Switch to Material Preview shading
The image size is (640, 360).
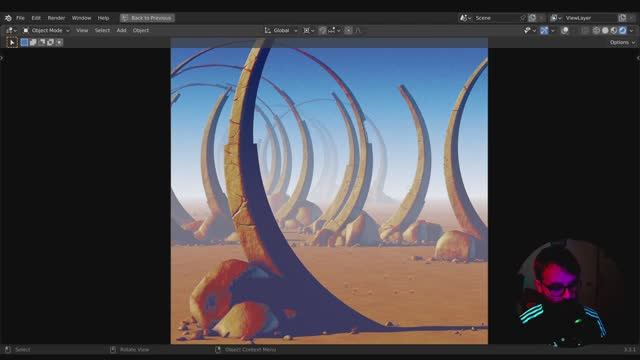coord(613,30)
